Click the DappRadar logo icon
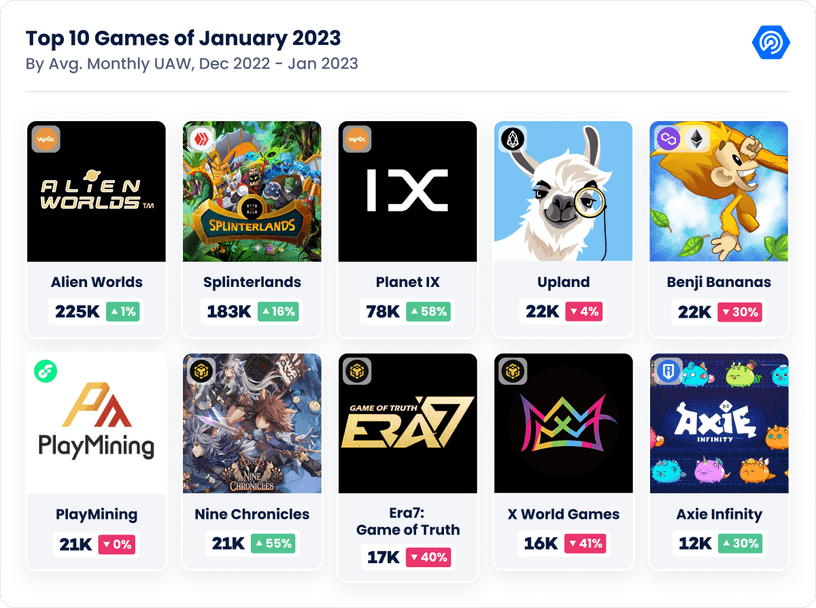Image resolution: width=816 pixels, height=608 pixels. (x=771, y=42)
